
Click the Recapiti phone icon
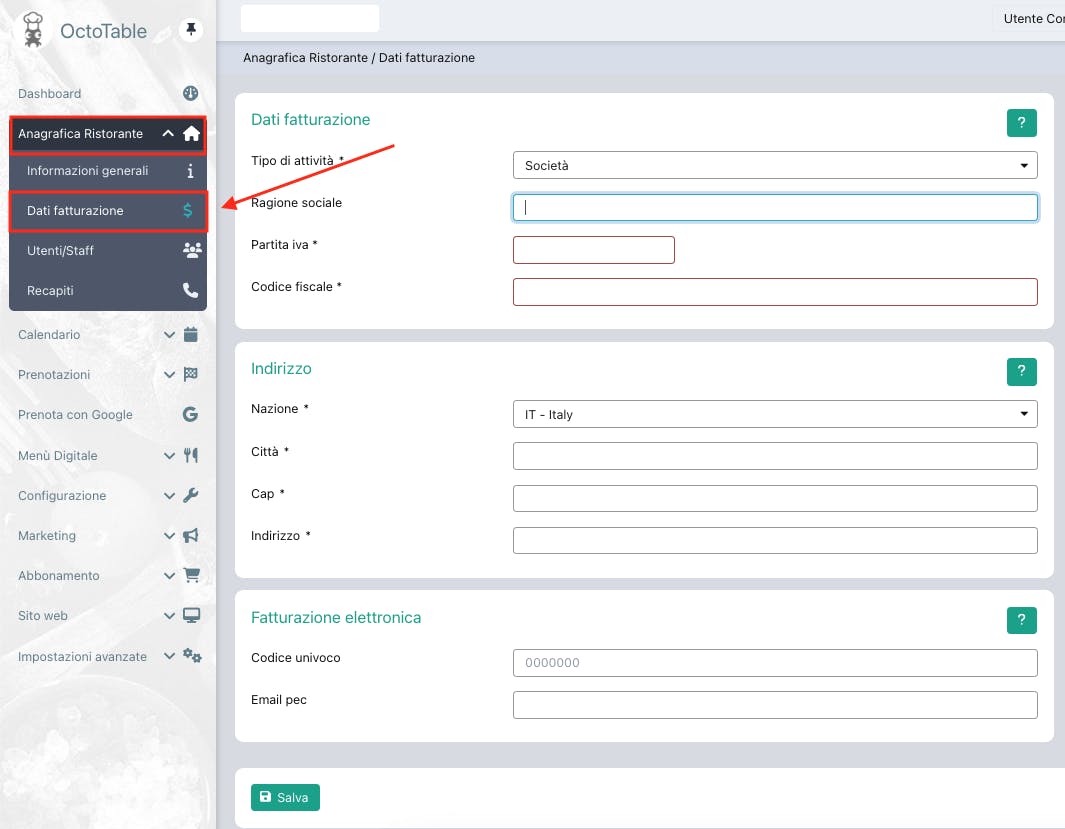pos(191,291)
